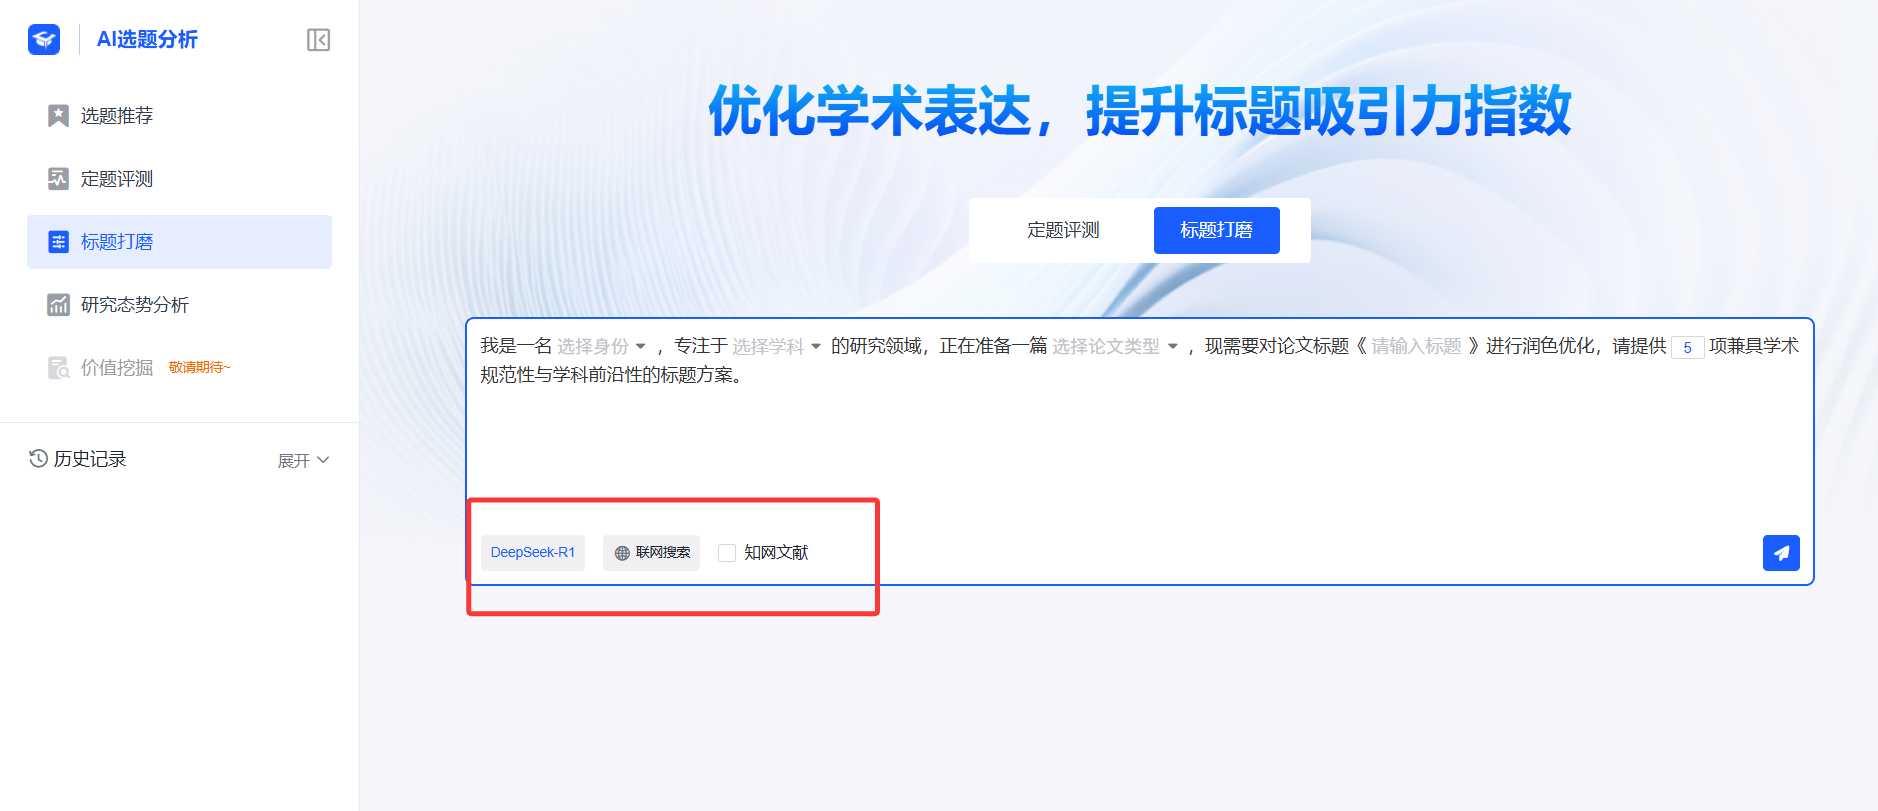Select the 标题打磨 tab at center
This screenshot has width=1878, height=811.
[1216, 231]
